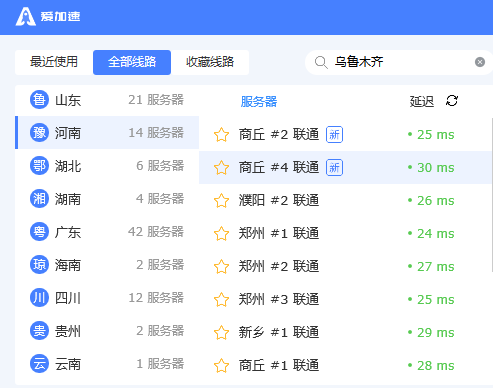Click into the 乌鲁木齐 search field
This screenshot has height=388, width=493.
(400, 62)
